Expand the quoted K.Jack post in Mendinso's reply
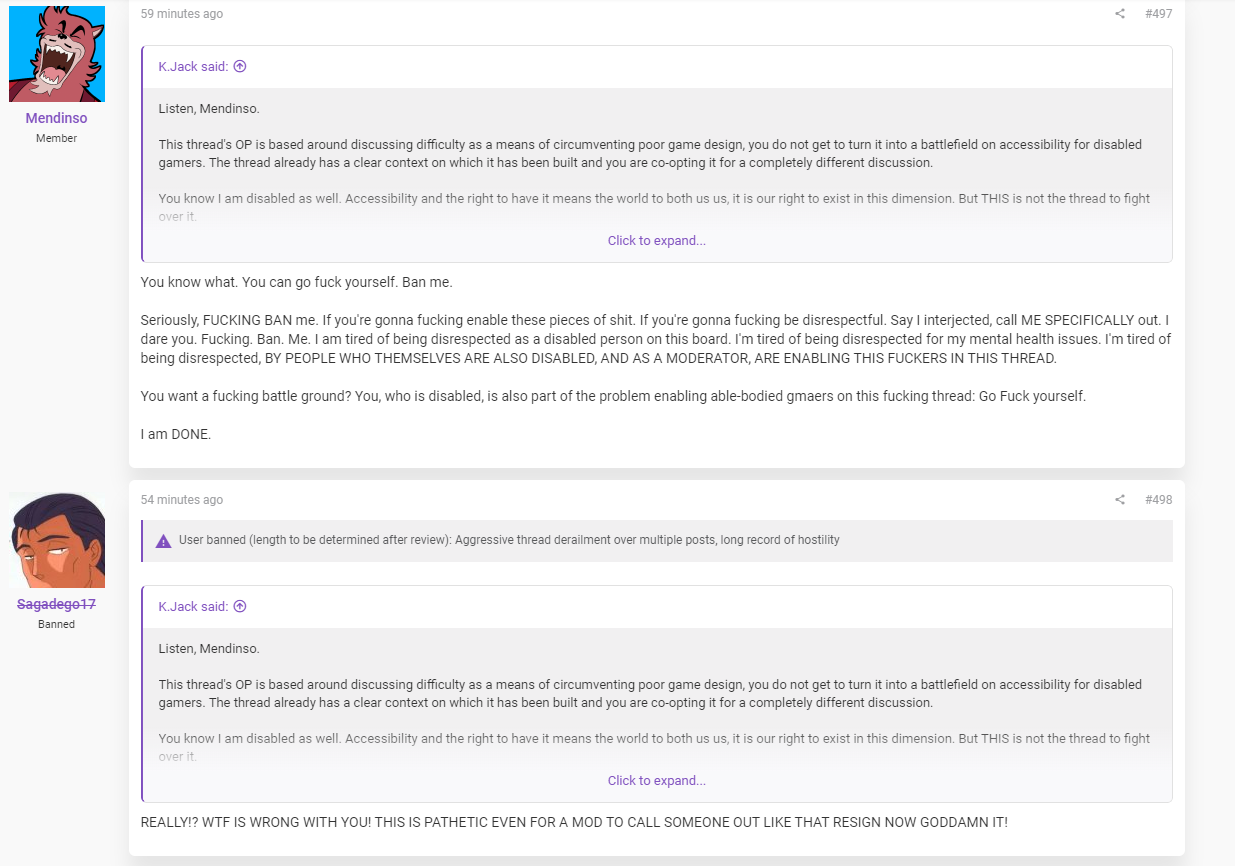This screenshot has width=1235, height=866. 657,241
